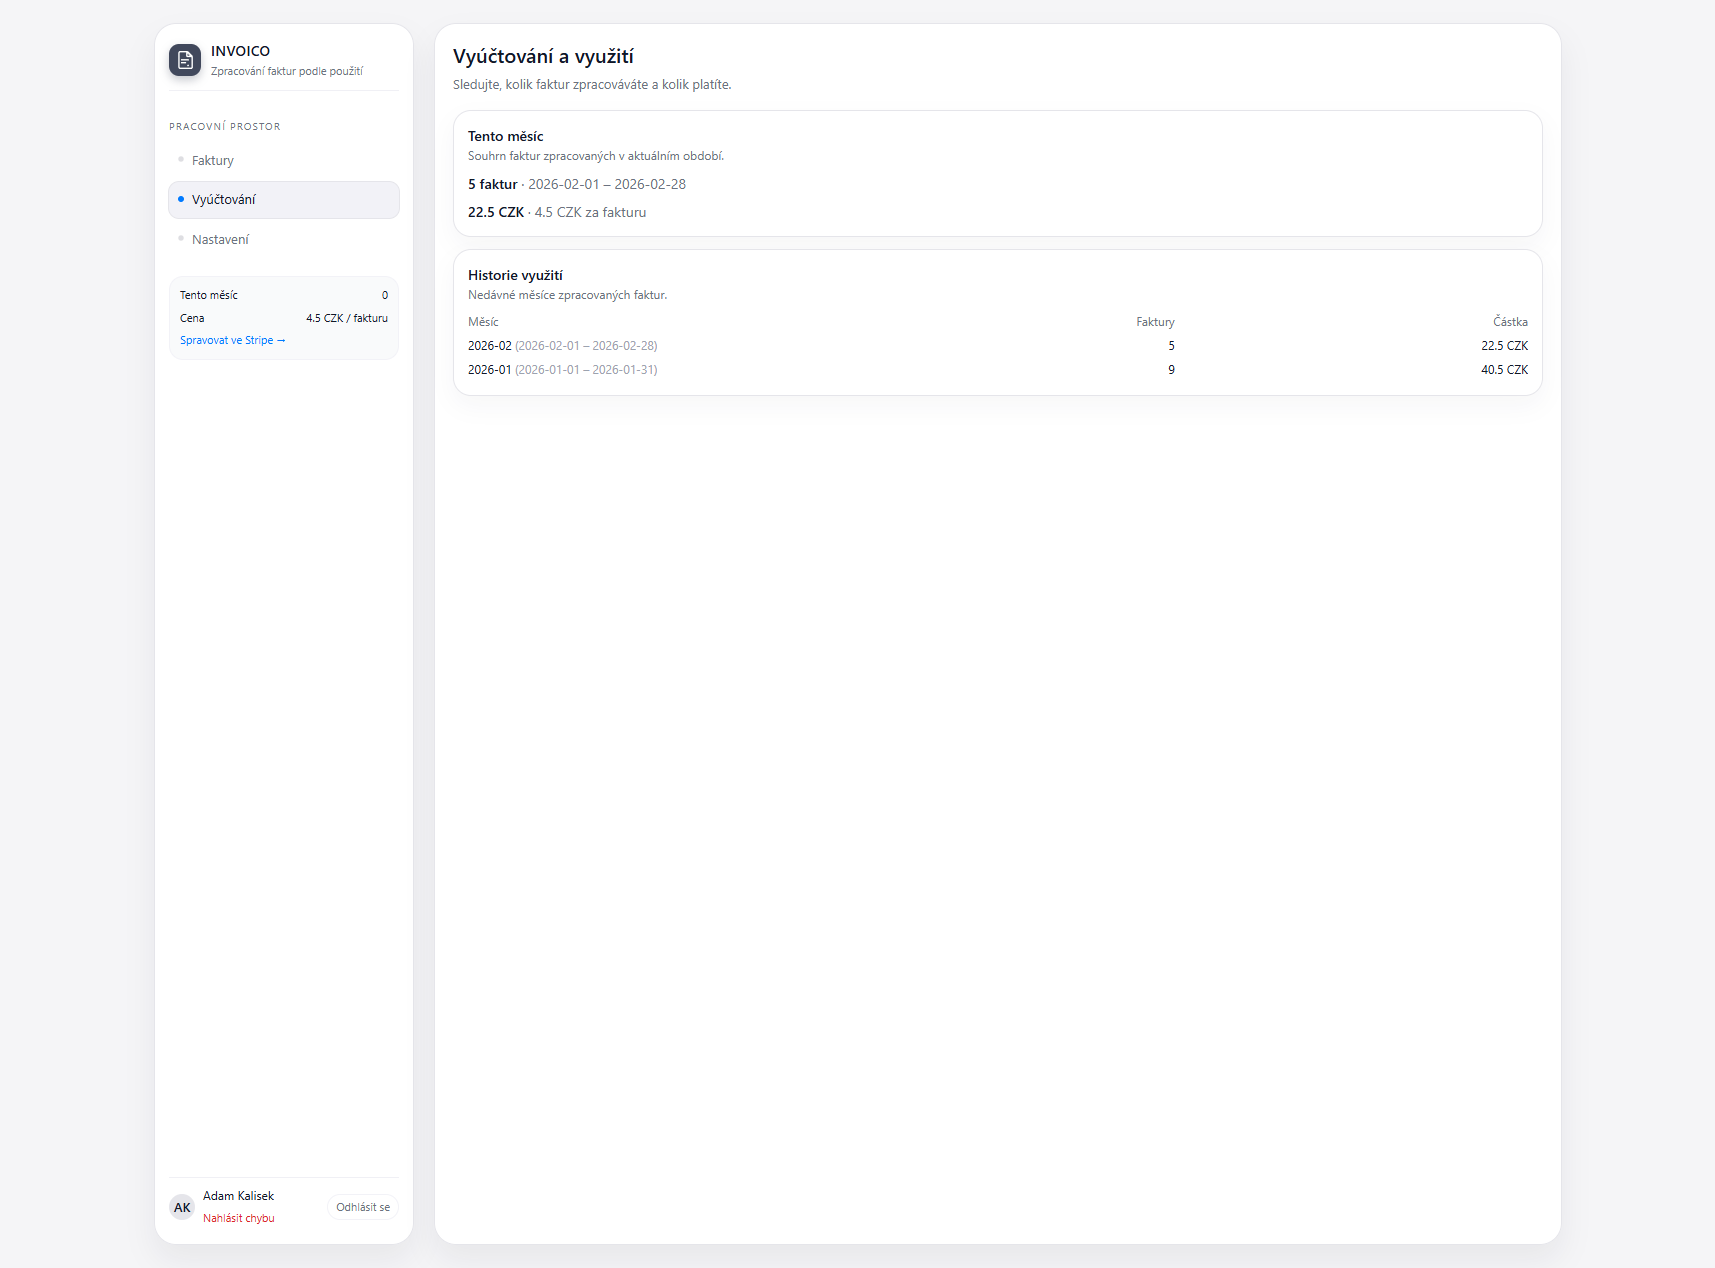The image size is (1715, 1268).
Task: Click the 40.5 CZK amount
Action: tap(1504, 370)
